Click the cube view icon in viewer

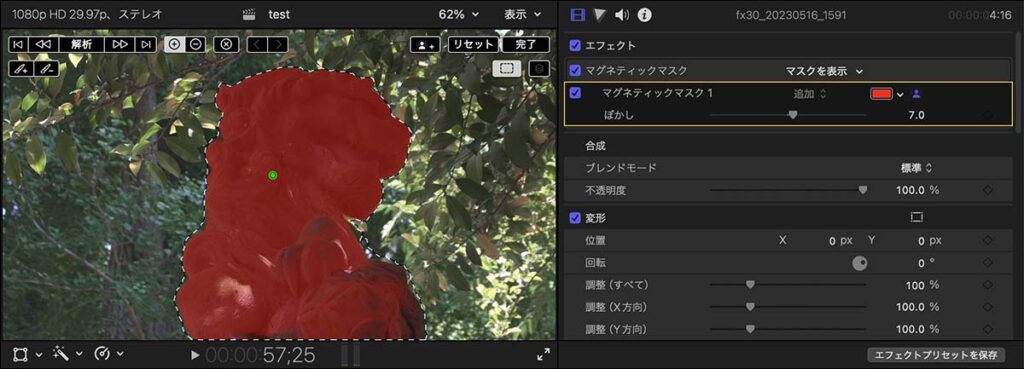coord(539,68)
